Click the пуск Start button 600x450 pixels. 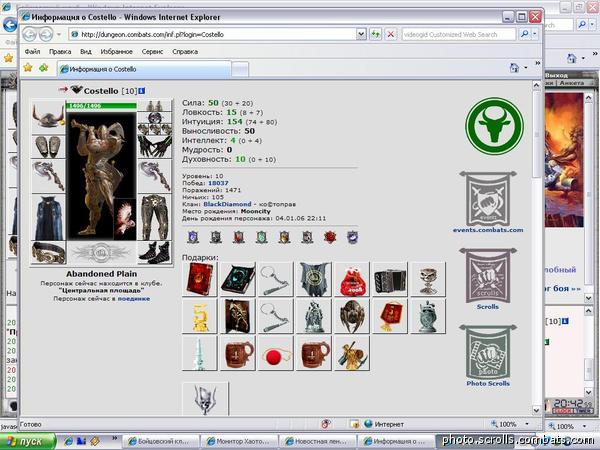pyautogui.click(x=28, y=441)
